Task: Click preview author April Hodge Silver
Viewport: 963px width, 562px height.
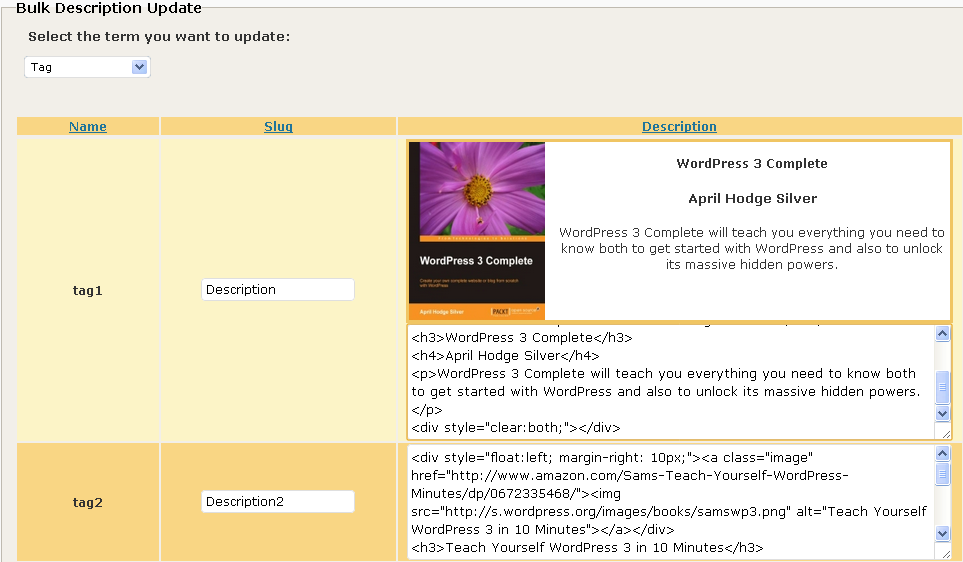Action: (752, 198)
